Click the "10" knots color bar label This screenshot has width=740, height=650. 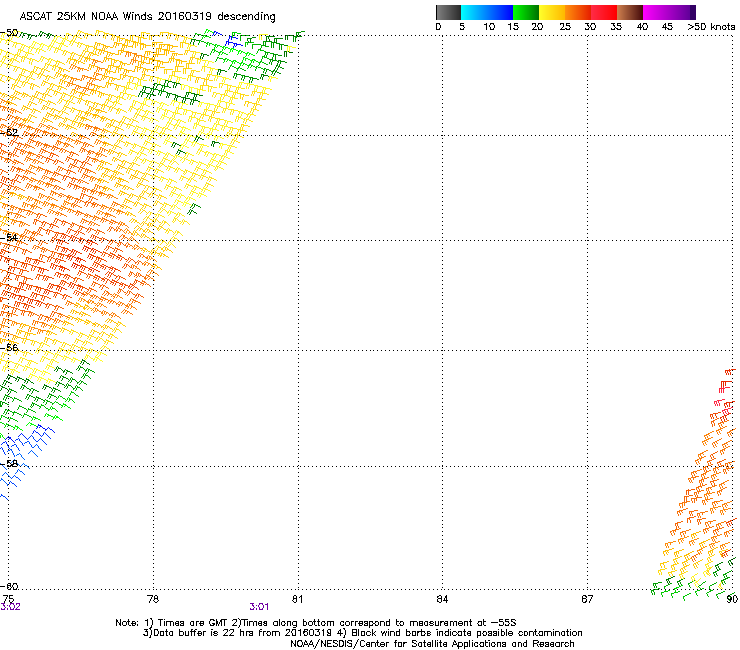tap(489, 27)
